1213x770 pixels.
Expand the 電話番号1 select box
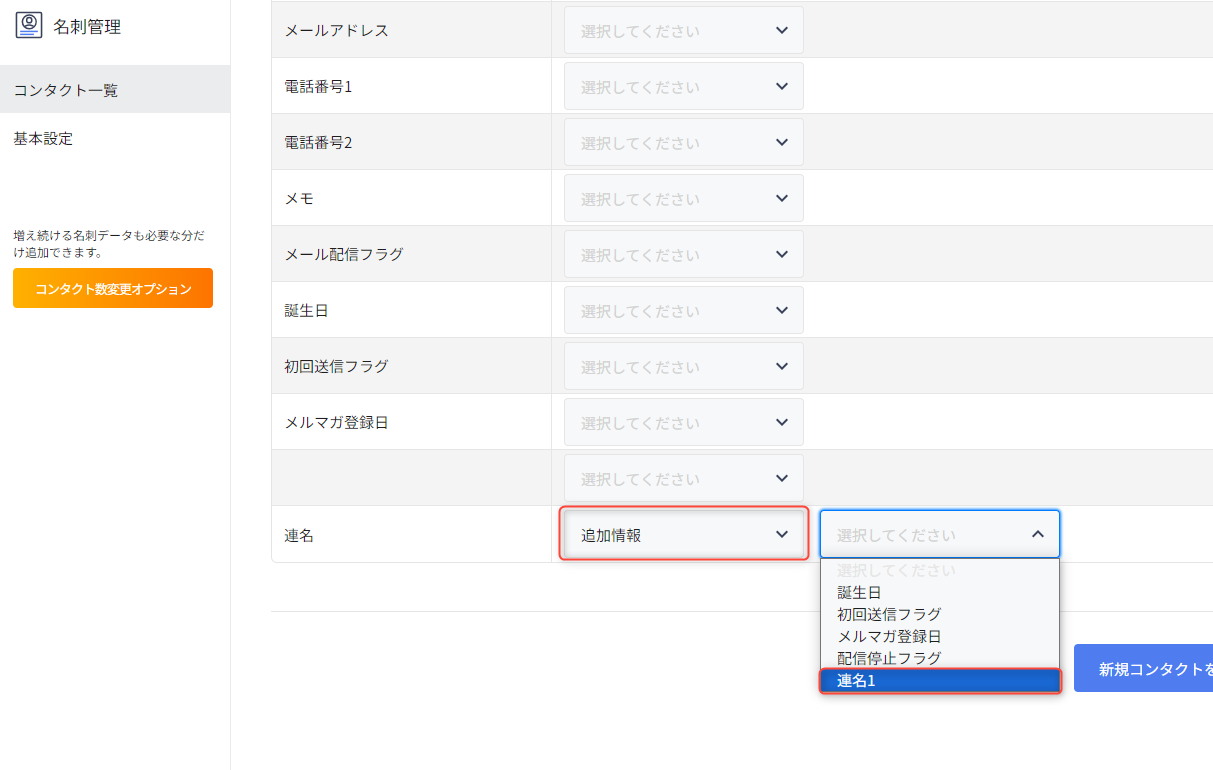click(683, 87)
